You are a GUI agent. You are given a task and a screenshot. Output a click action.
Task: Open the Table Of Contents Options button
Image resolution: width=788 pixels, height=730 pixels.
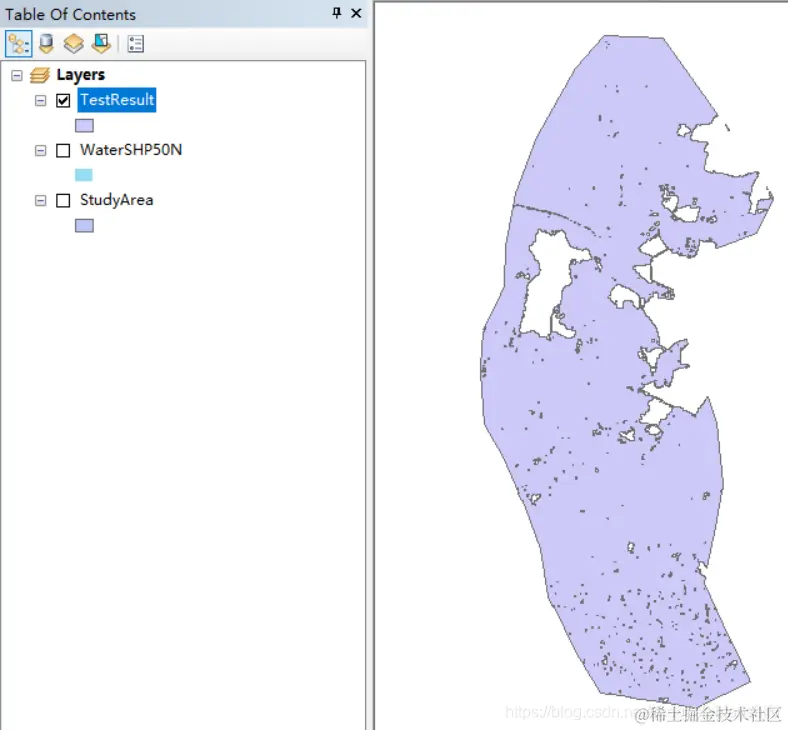pos(136,44)
